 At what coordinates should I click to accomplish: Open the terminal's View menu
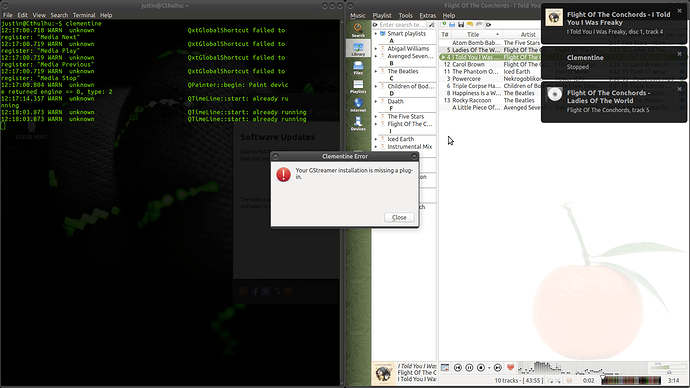pyautogui.click(x=39, y=15)
